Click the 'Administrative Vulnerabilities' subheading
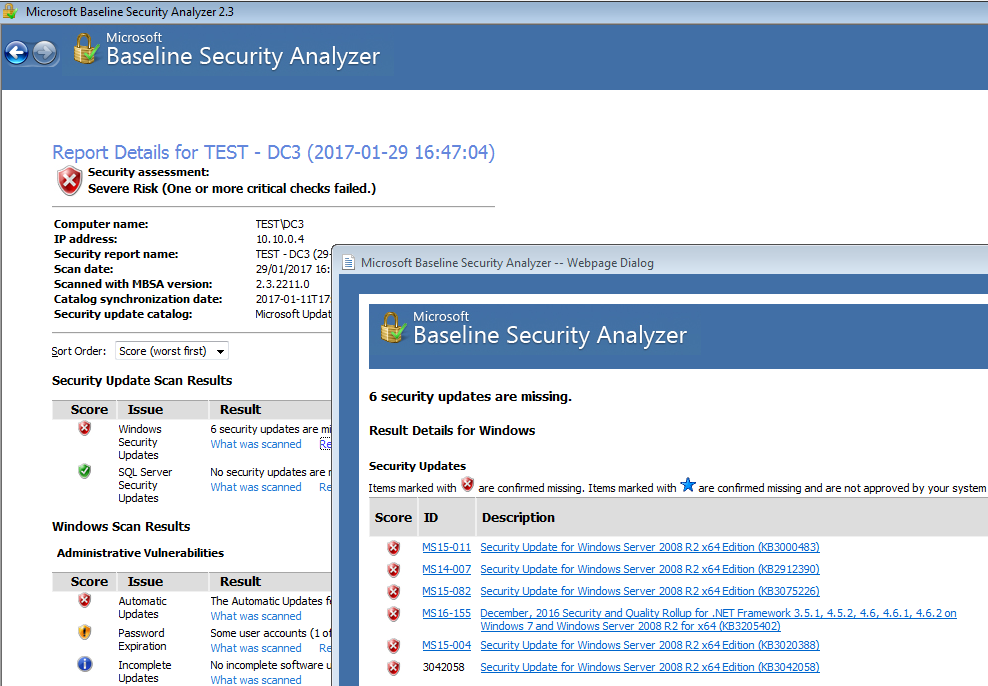Screen dimensions: 988x686 point(141,553)
